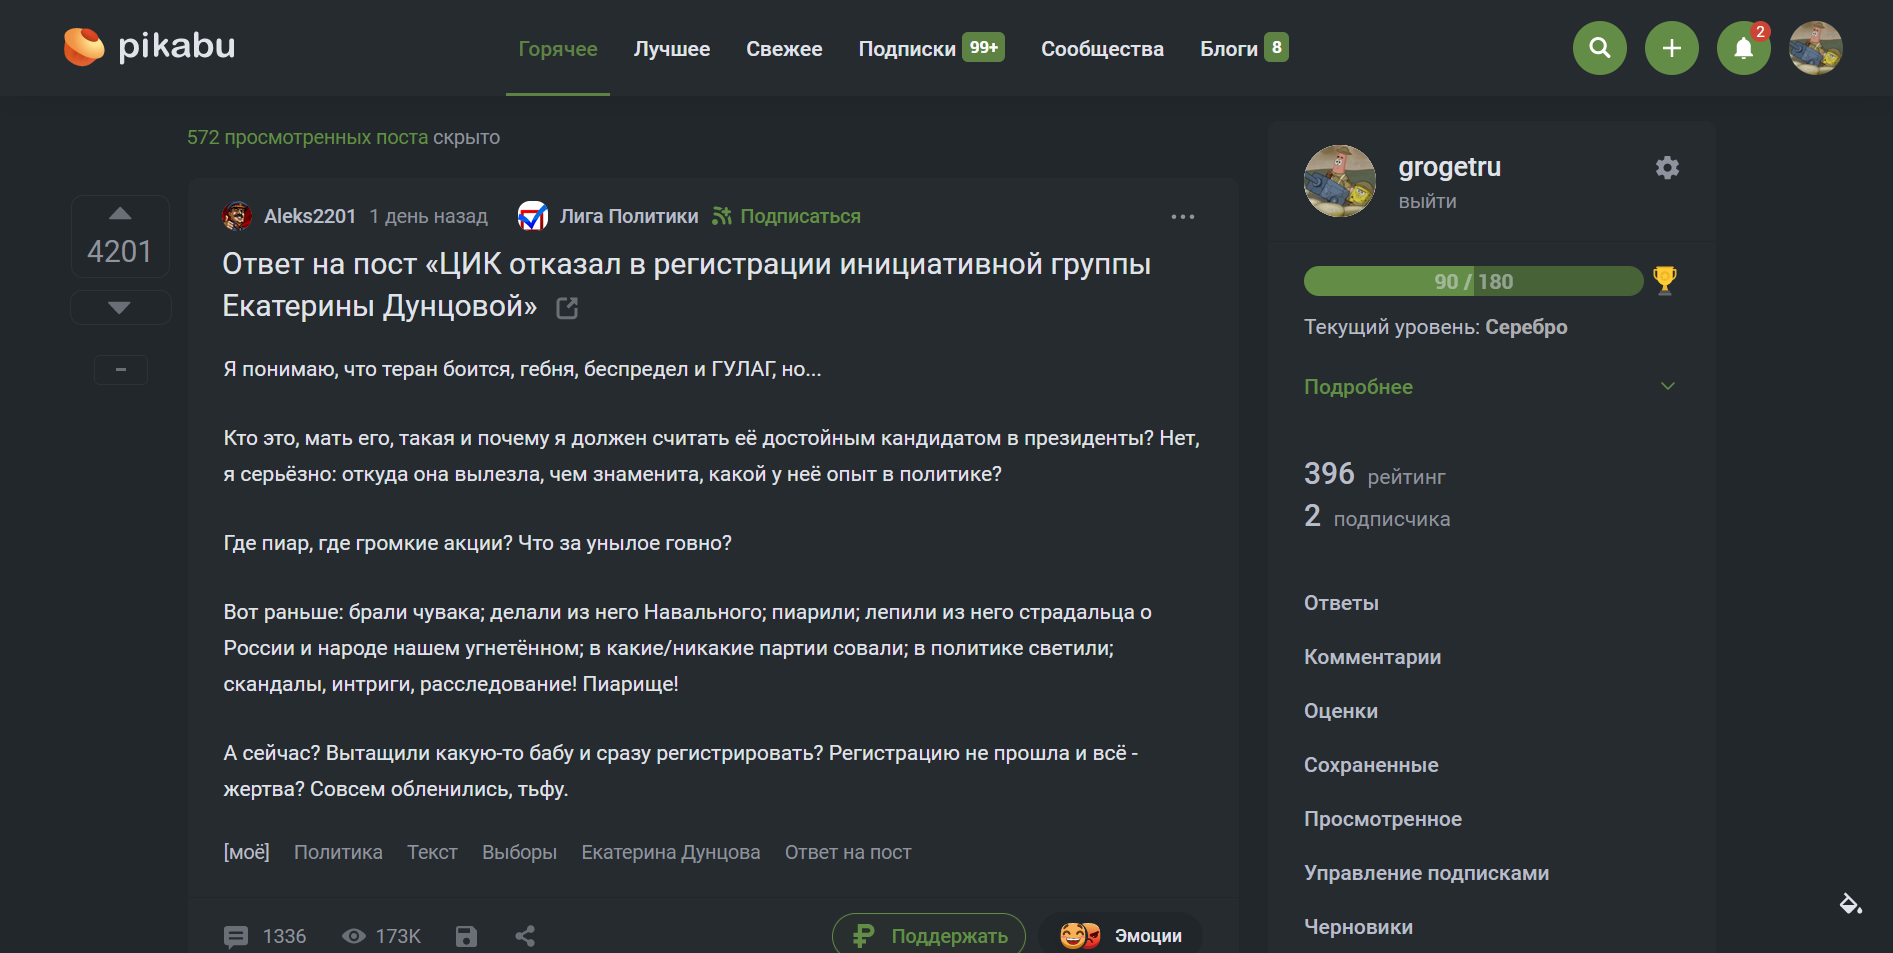Click the Pikabu logo icon

(84, 46)
